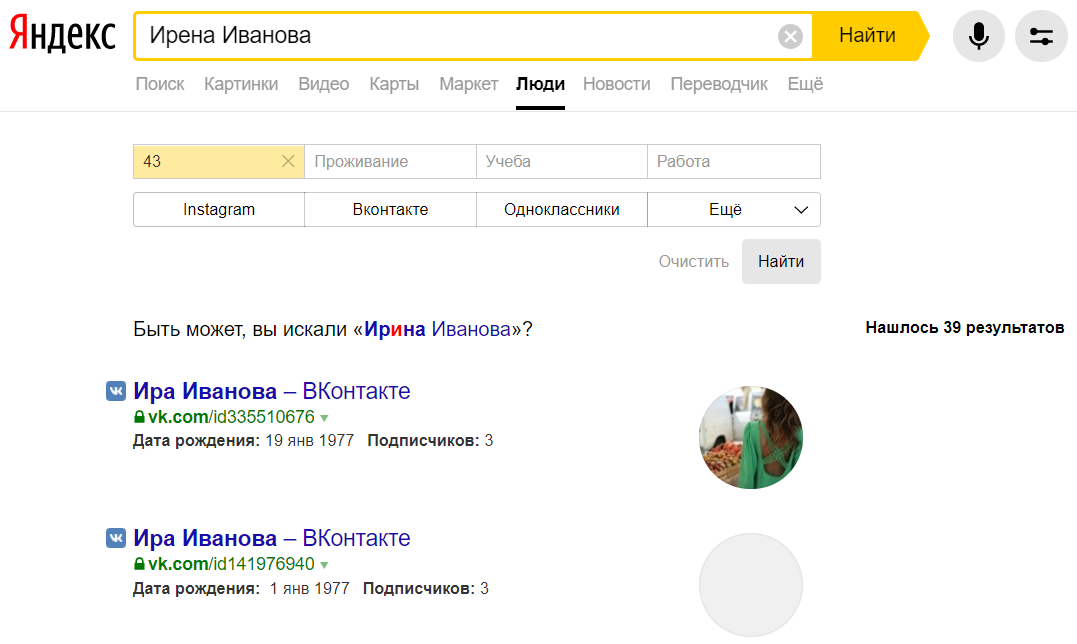This screenshot has width=1077, height=644.
Task: Toggle the Instagram network filter
Action: pos(219,209)
